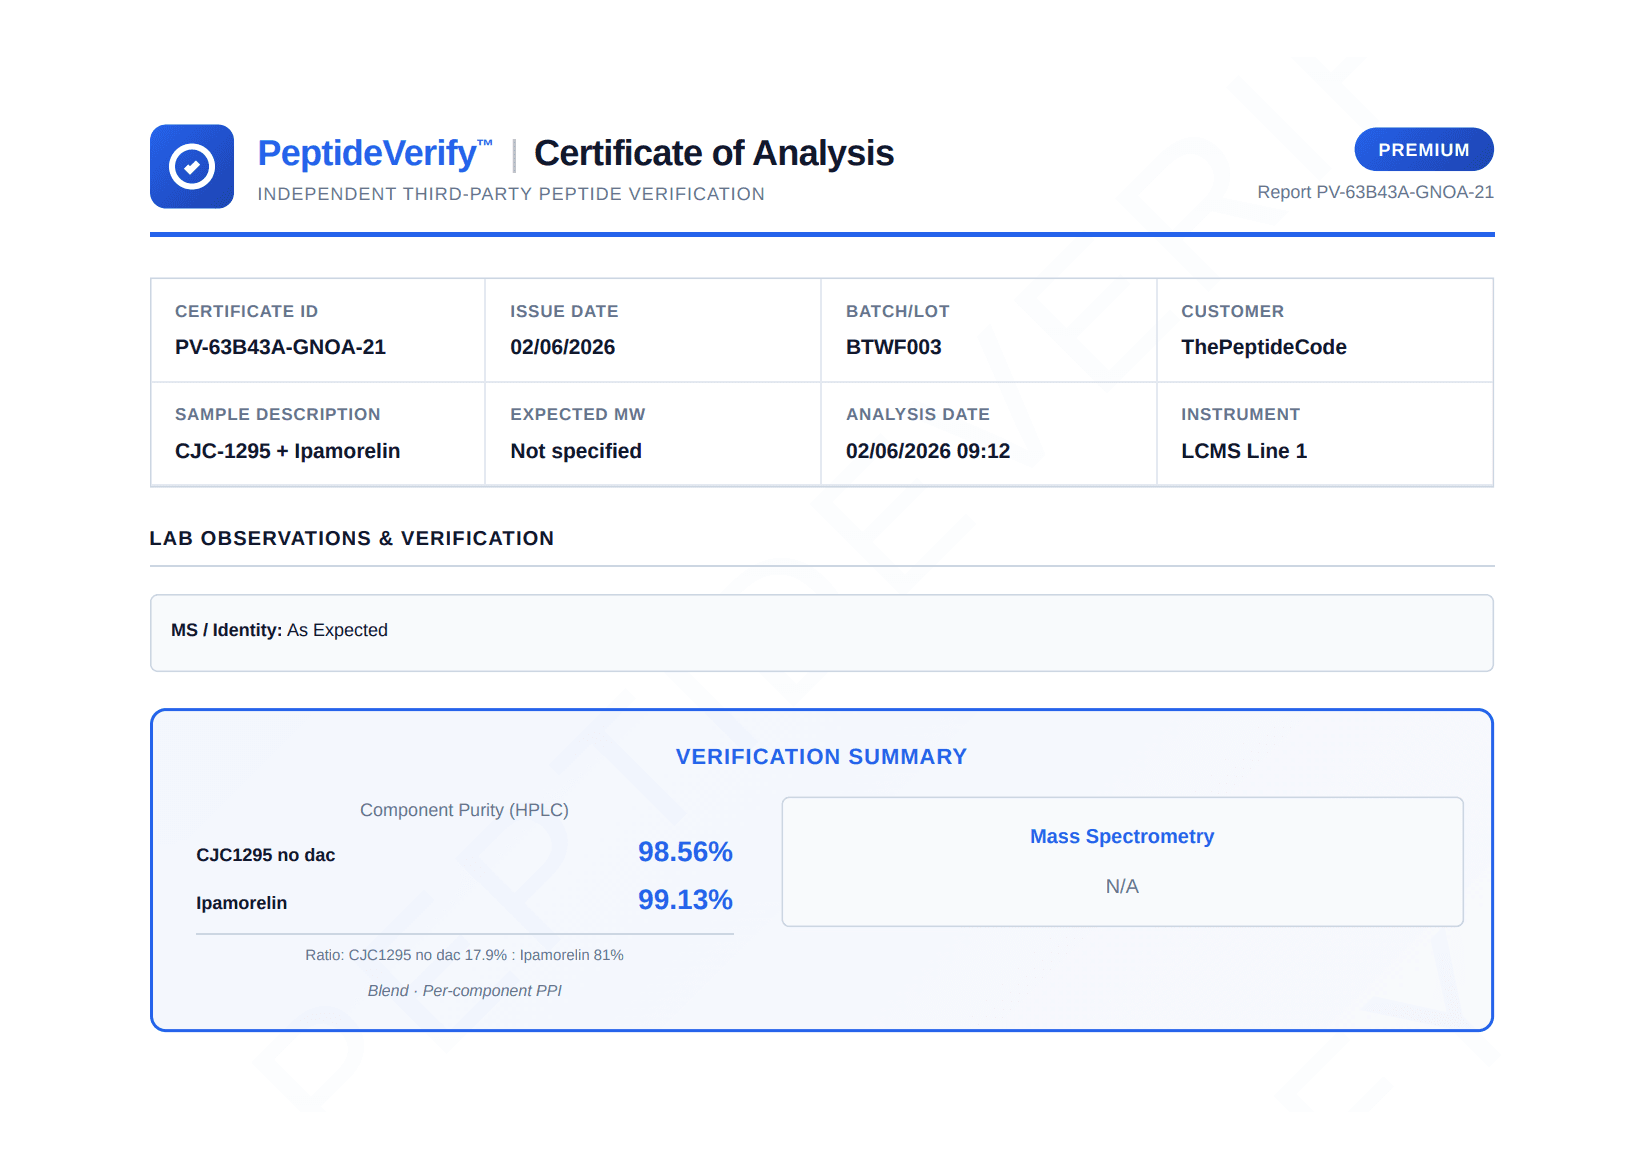Click the Expected MW Not specified cell

click(x=653, y=434)
